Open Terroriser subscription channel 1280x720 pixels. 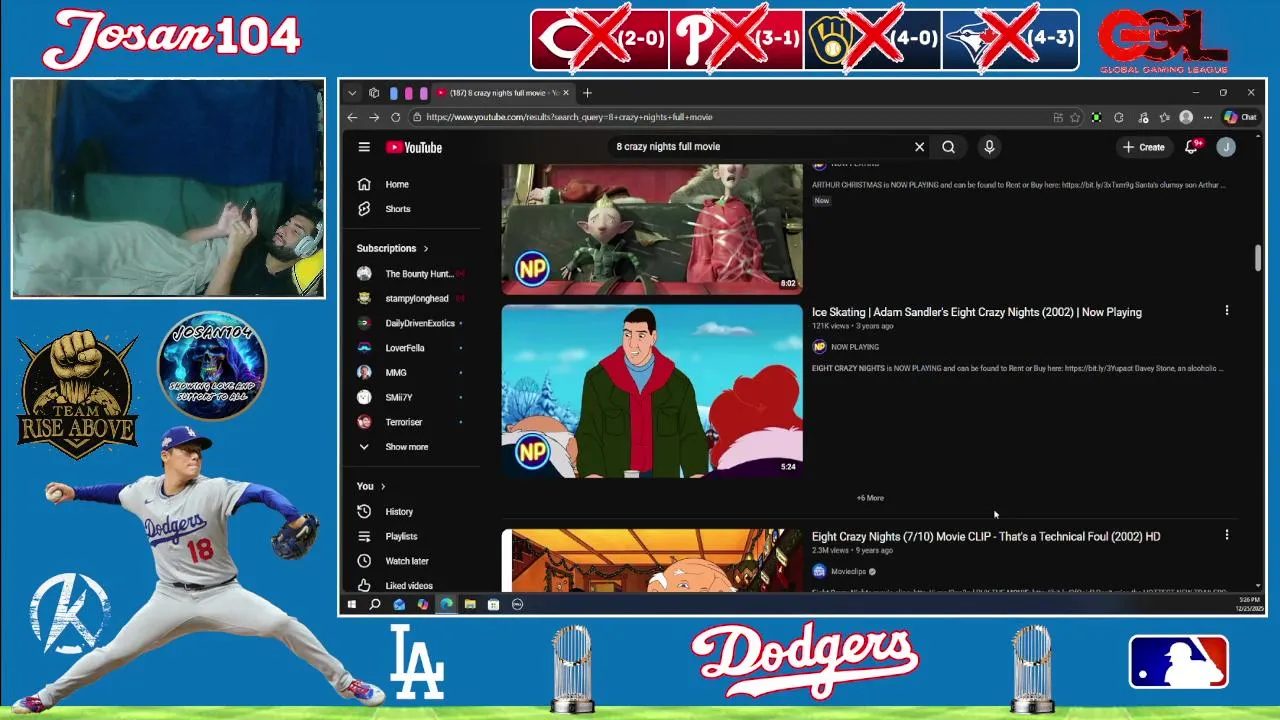coord(412,422)
